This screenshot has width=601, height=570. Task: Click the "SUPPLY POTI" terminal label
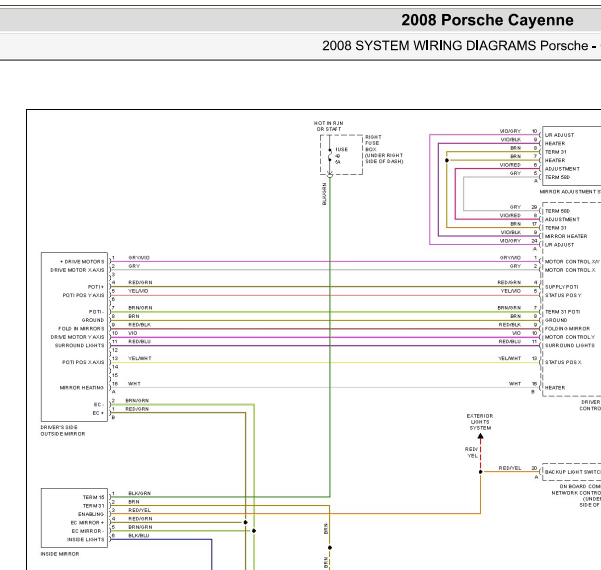pyautogui.click(x=562, y=287)
